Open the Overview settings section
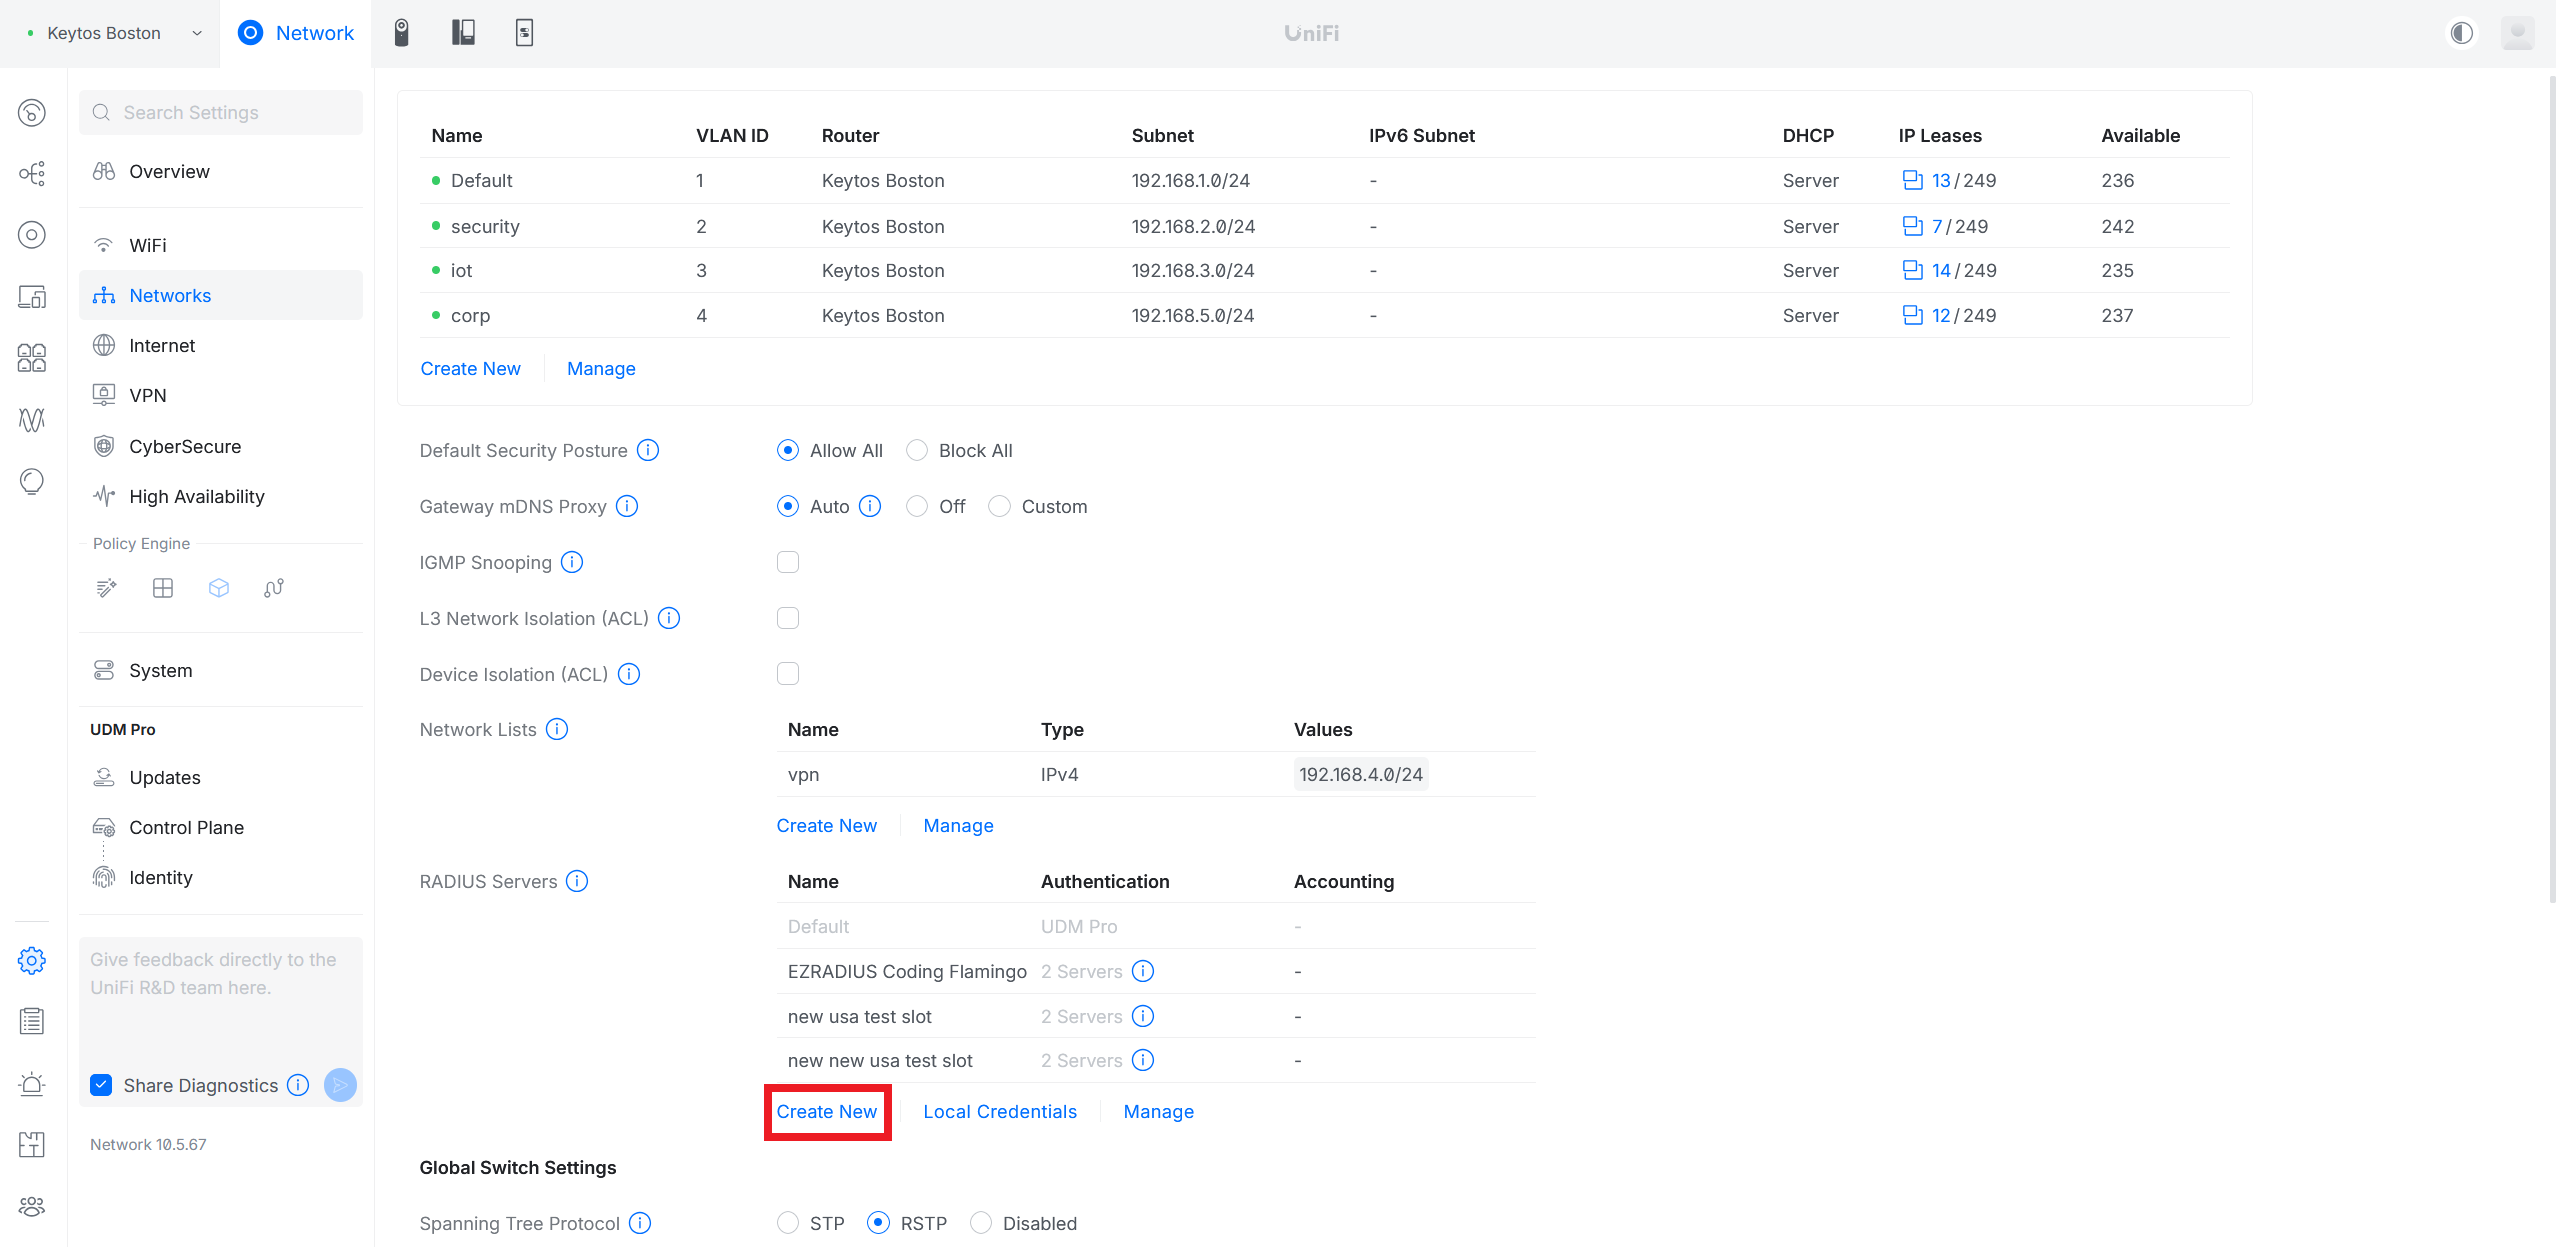 click(221, 171)
